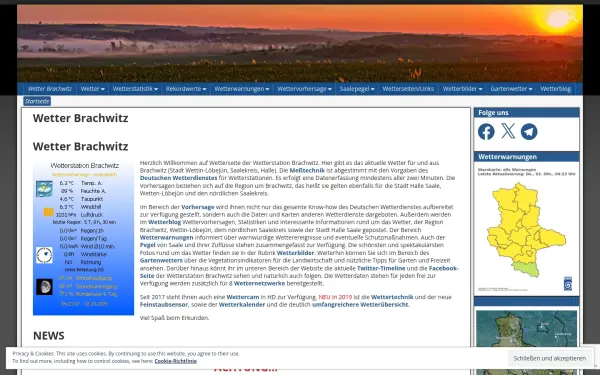Image resolution: width=600 pixels, height=375 pixels.
Task: Click the Luftdruck reading in the widget
Action: 79,215
